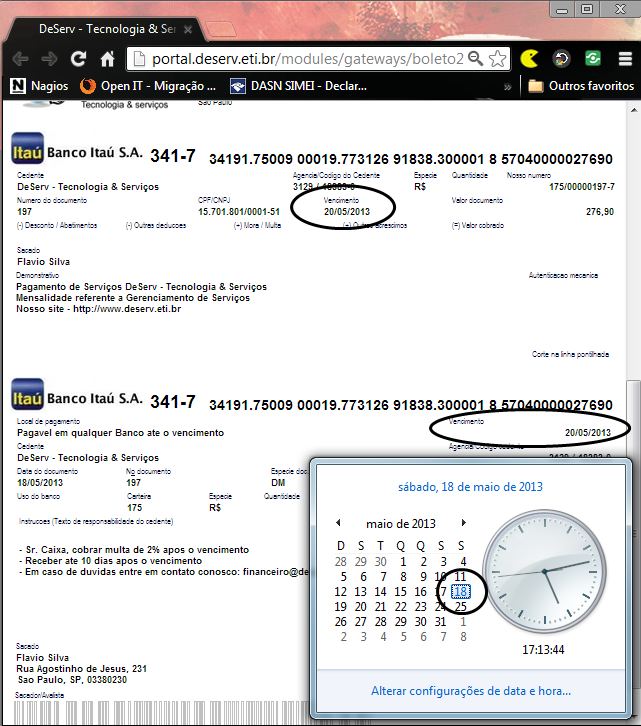This screenshot has height=726, width=641.
Task: Click the lower boleto digitable line number
Action: [411, 405]
